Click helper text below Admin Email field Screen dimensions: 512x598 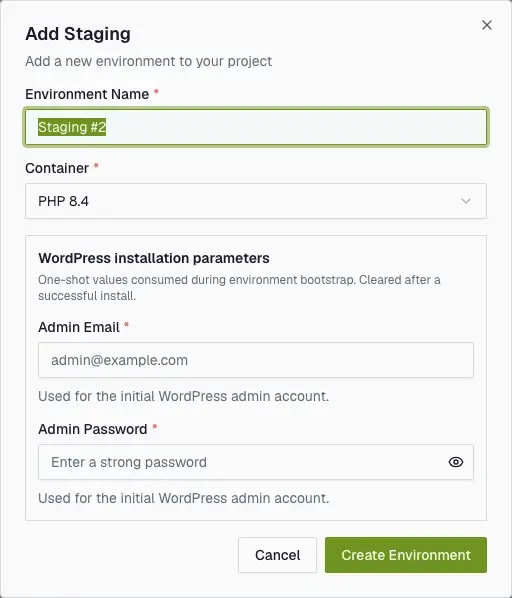[x=184, y=396]
